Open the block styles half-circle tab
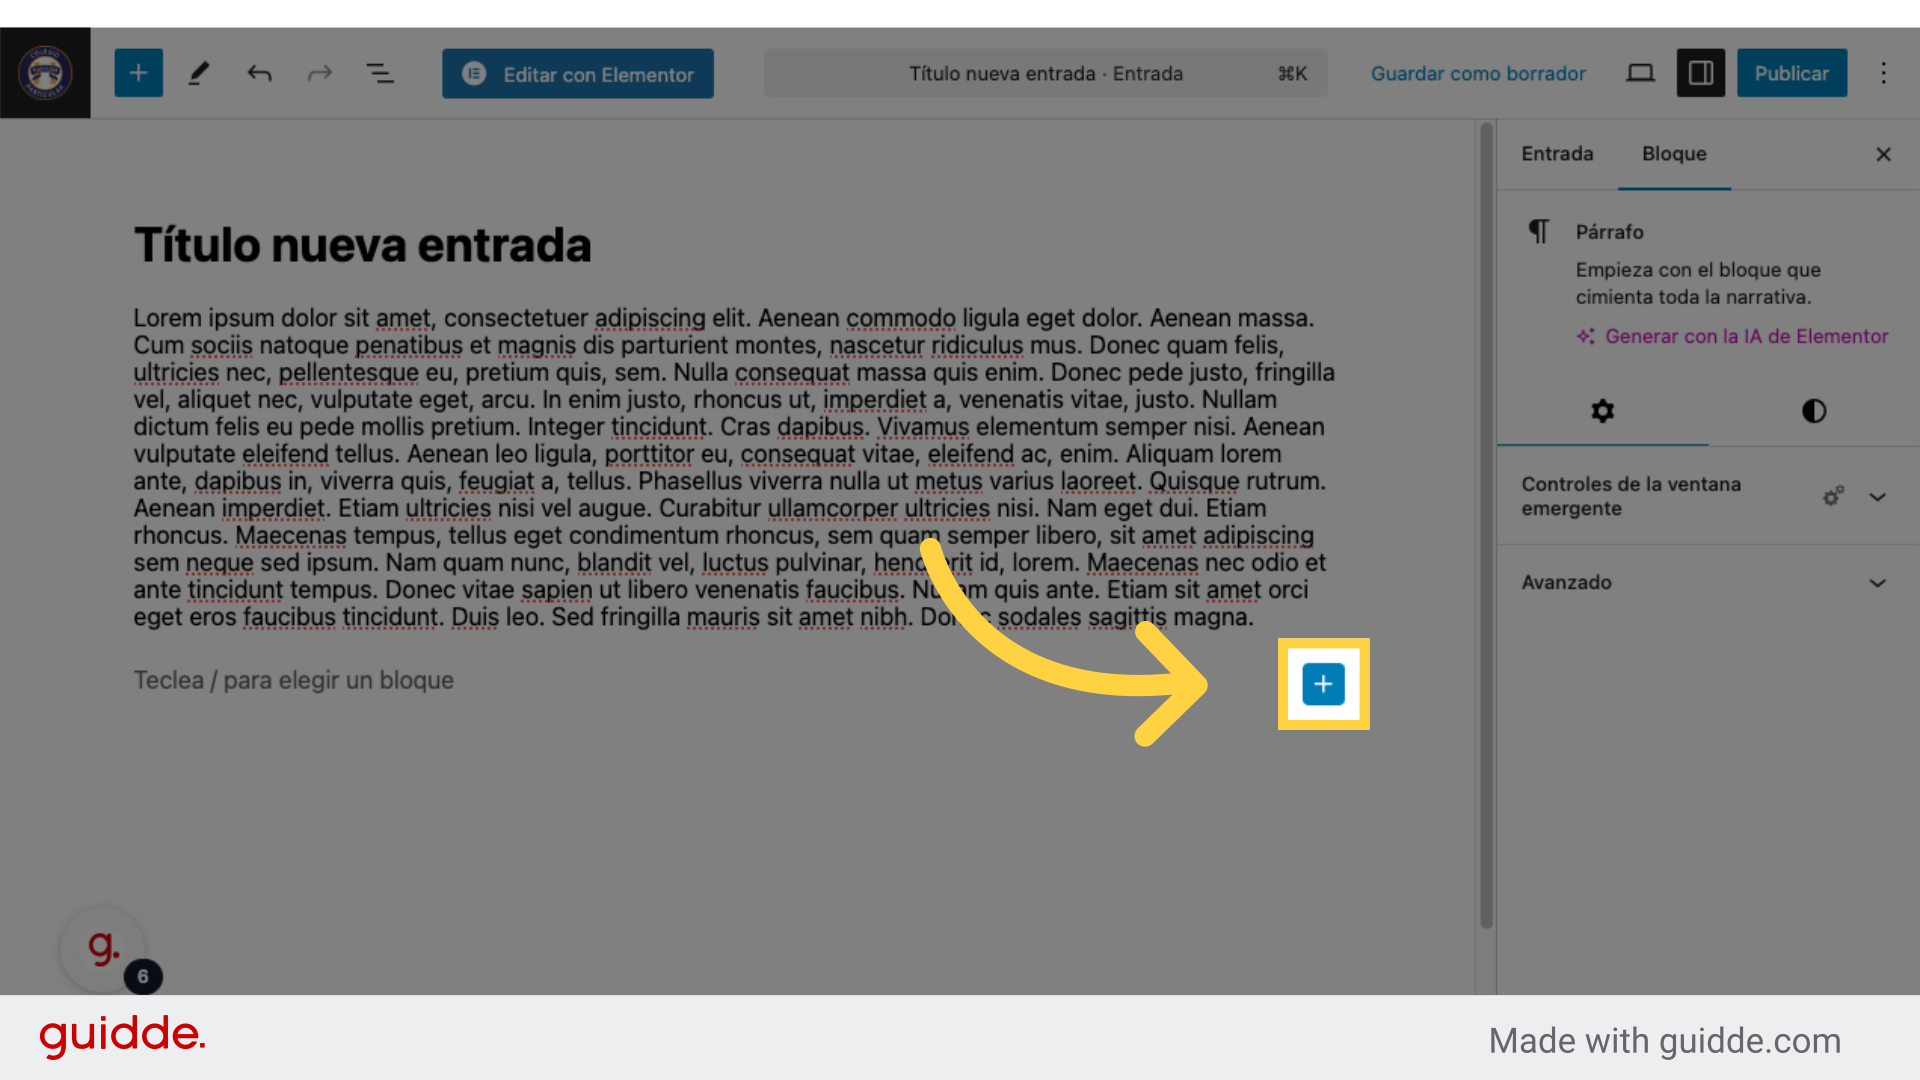Image resolution: width=1920 pixels, height=1080 pixels. click(1813, 411)
